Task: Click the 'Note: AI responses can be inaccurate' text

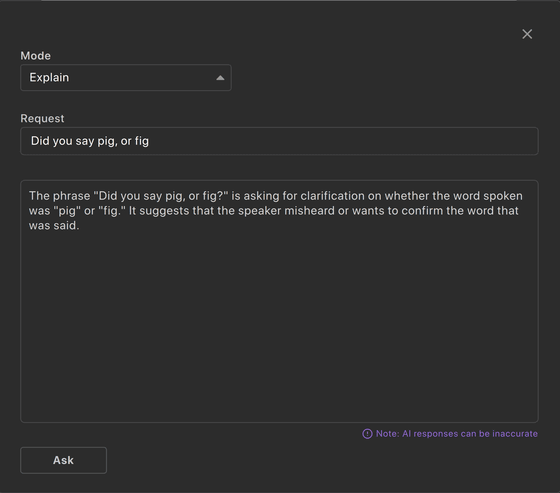Action: coord(457,434)
